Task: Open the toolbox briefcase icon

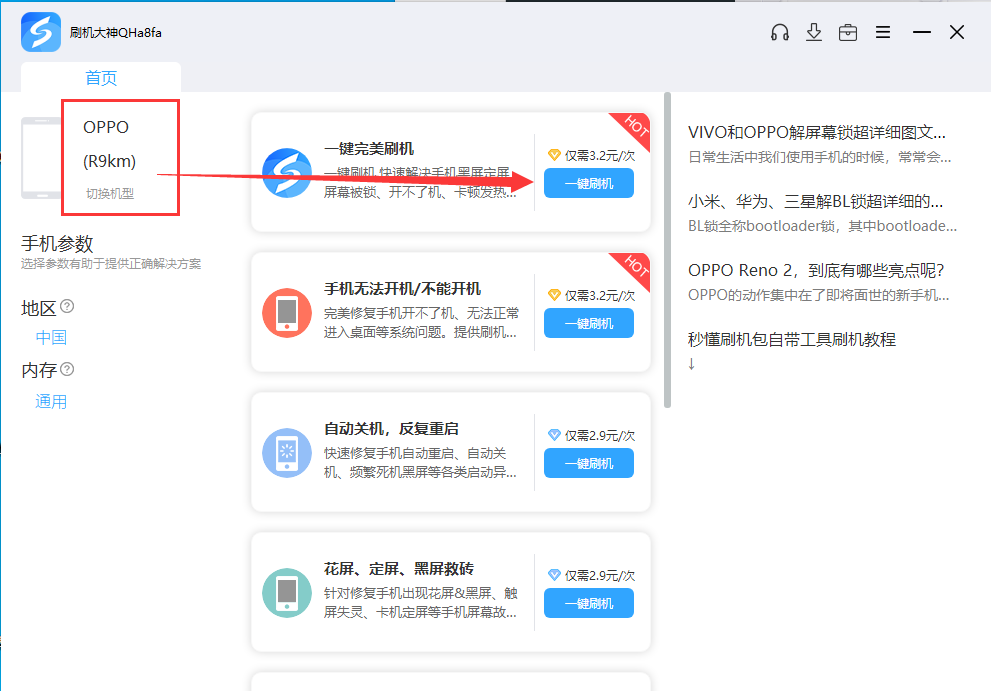Action: [848, 32]
